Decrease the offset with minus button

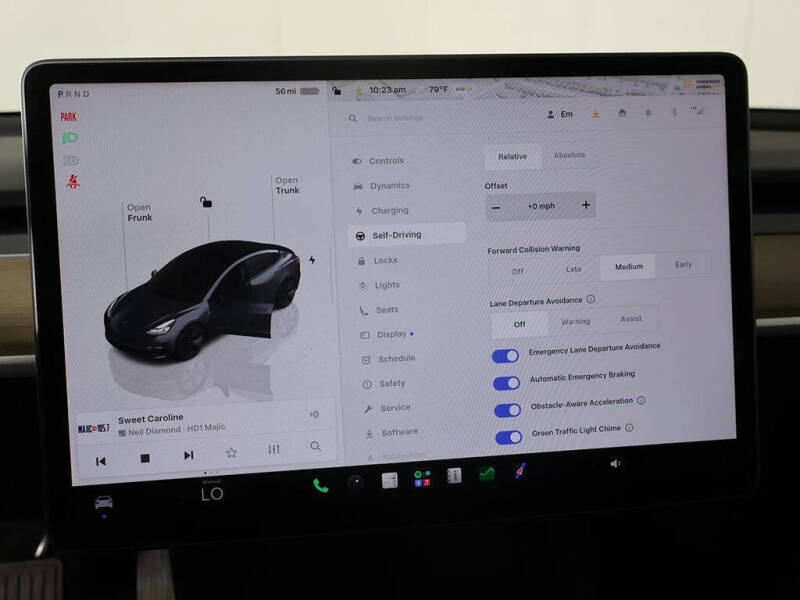(x=496, y=208)
